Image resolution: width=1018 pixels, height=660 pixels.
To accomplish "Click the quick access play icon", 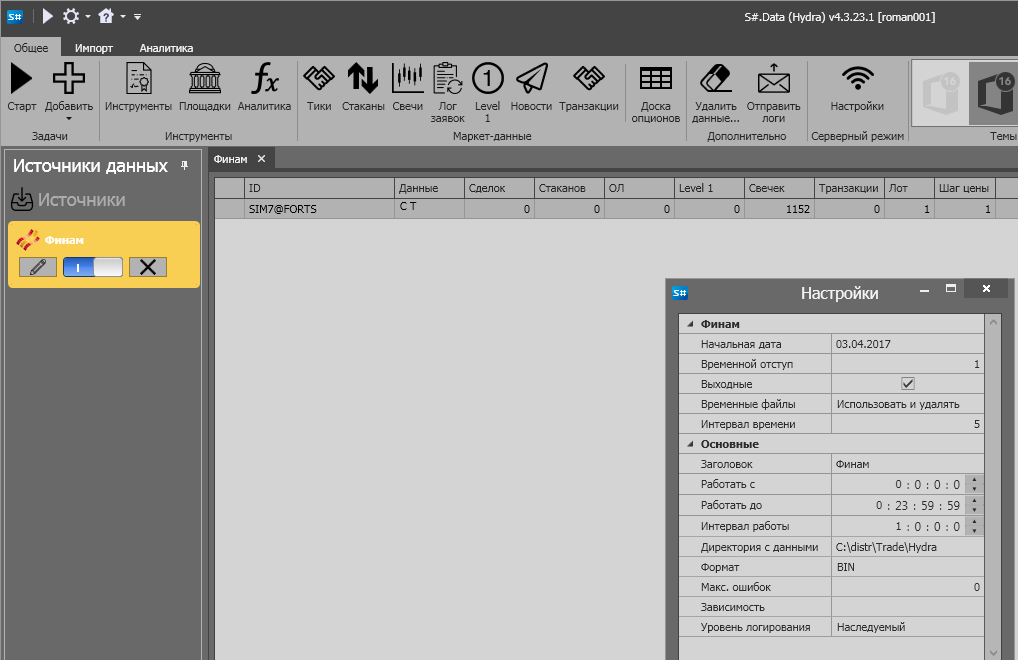I will [x=47, y=16].
